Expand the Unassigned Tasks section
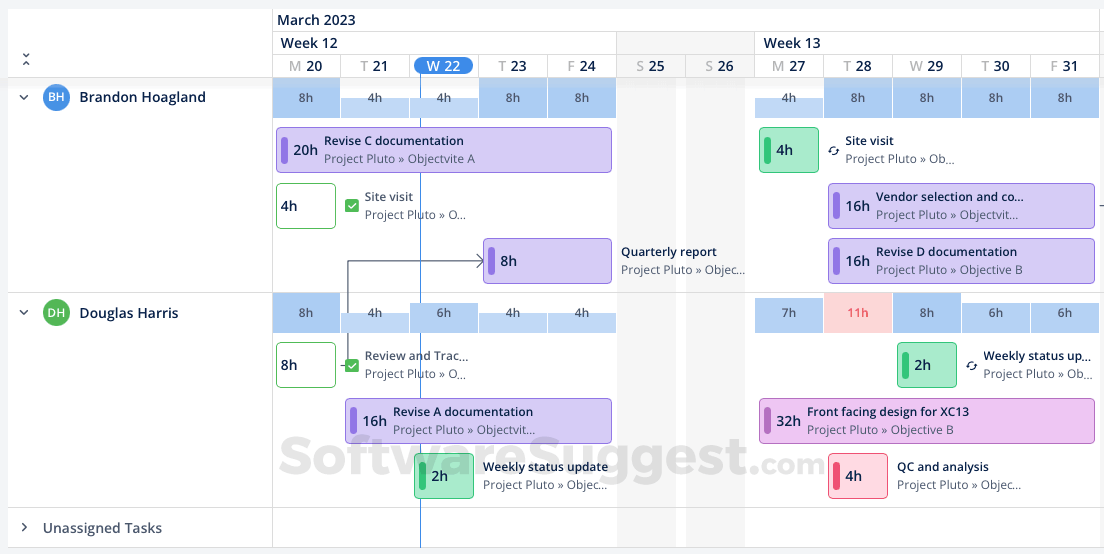Image resolution: width=1104 pixels, height=554 pixels. click(24, 528)
